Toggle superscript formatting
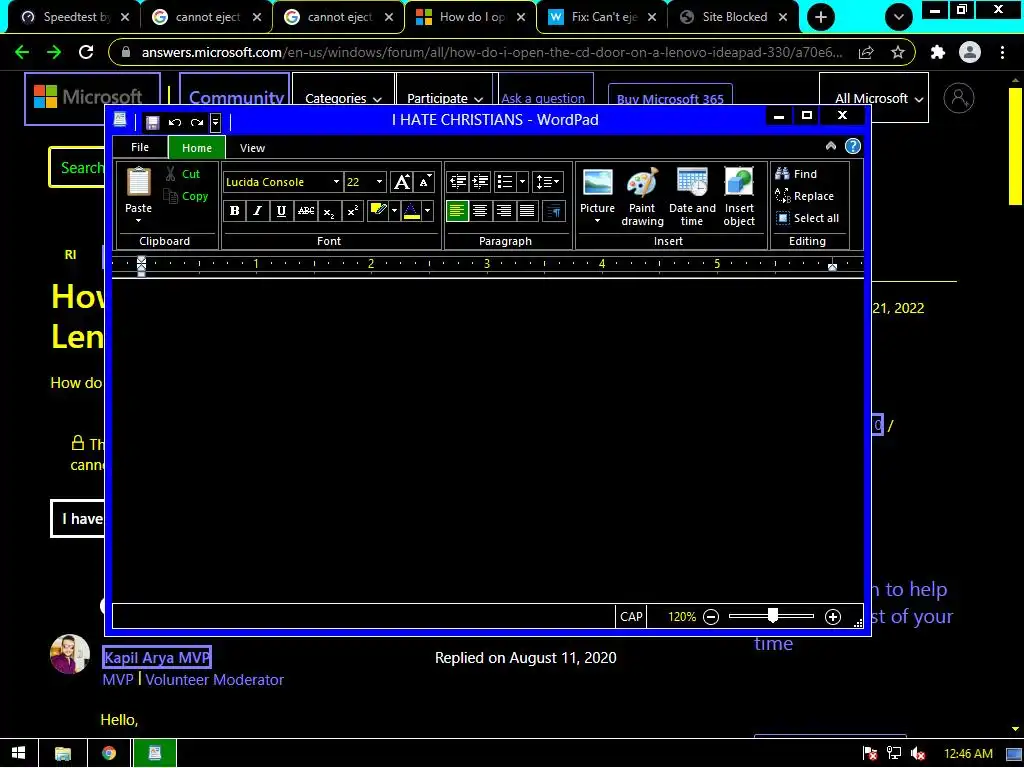This screenshot has width=1024, height=768. pos(353,211)
